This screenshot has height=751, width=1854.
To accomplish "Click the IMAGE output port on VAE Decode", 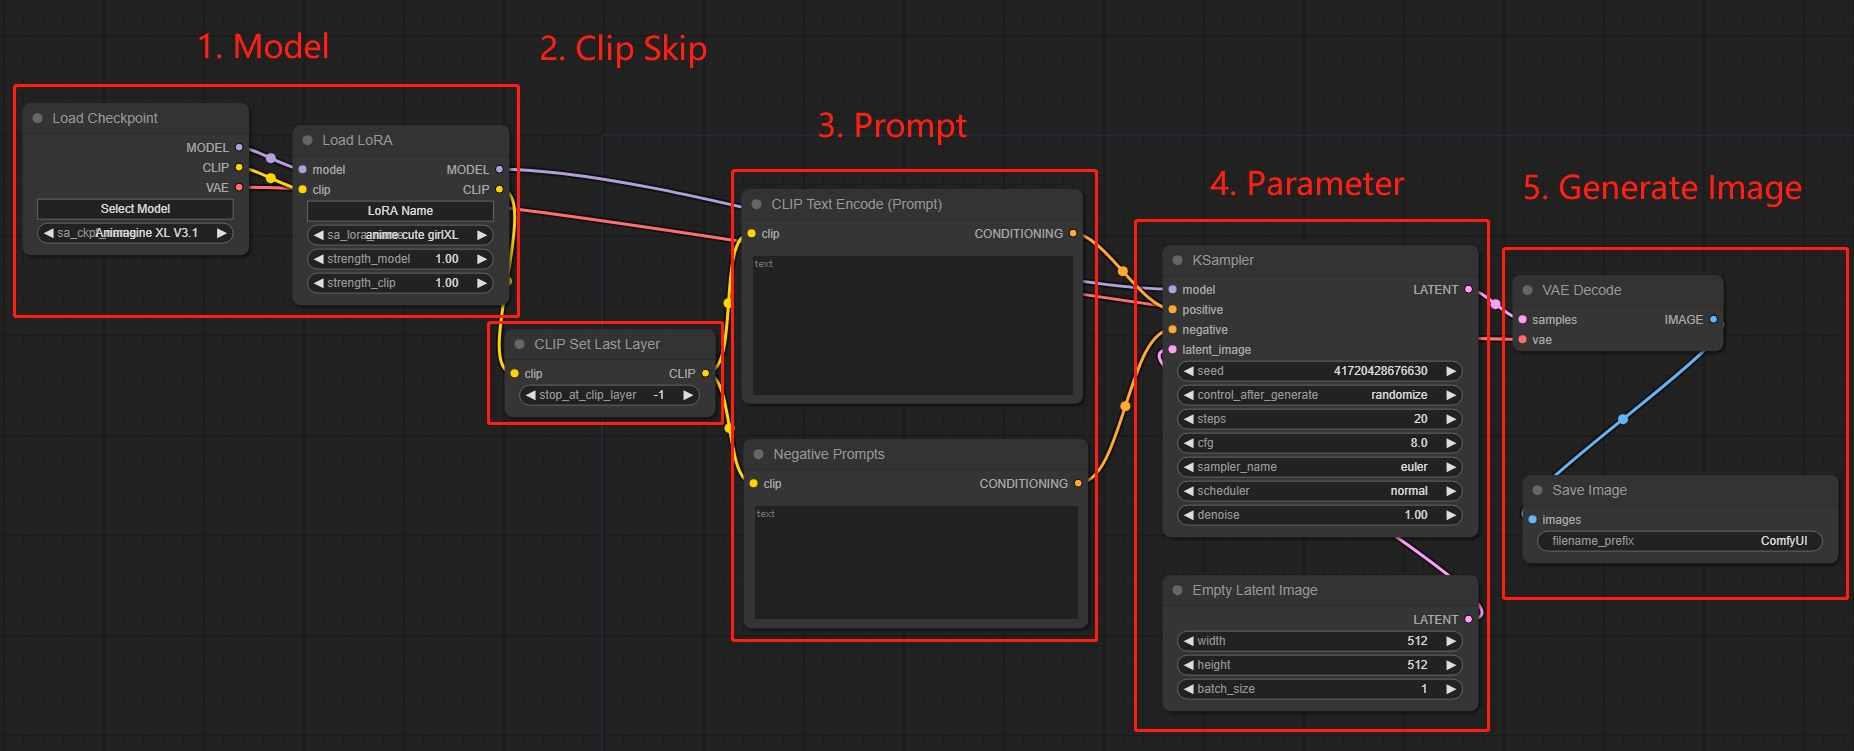I will 1713,320.
